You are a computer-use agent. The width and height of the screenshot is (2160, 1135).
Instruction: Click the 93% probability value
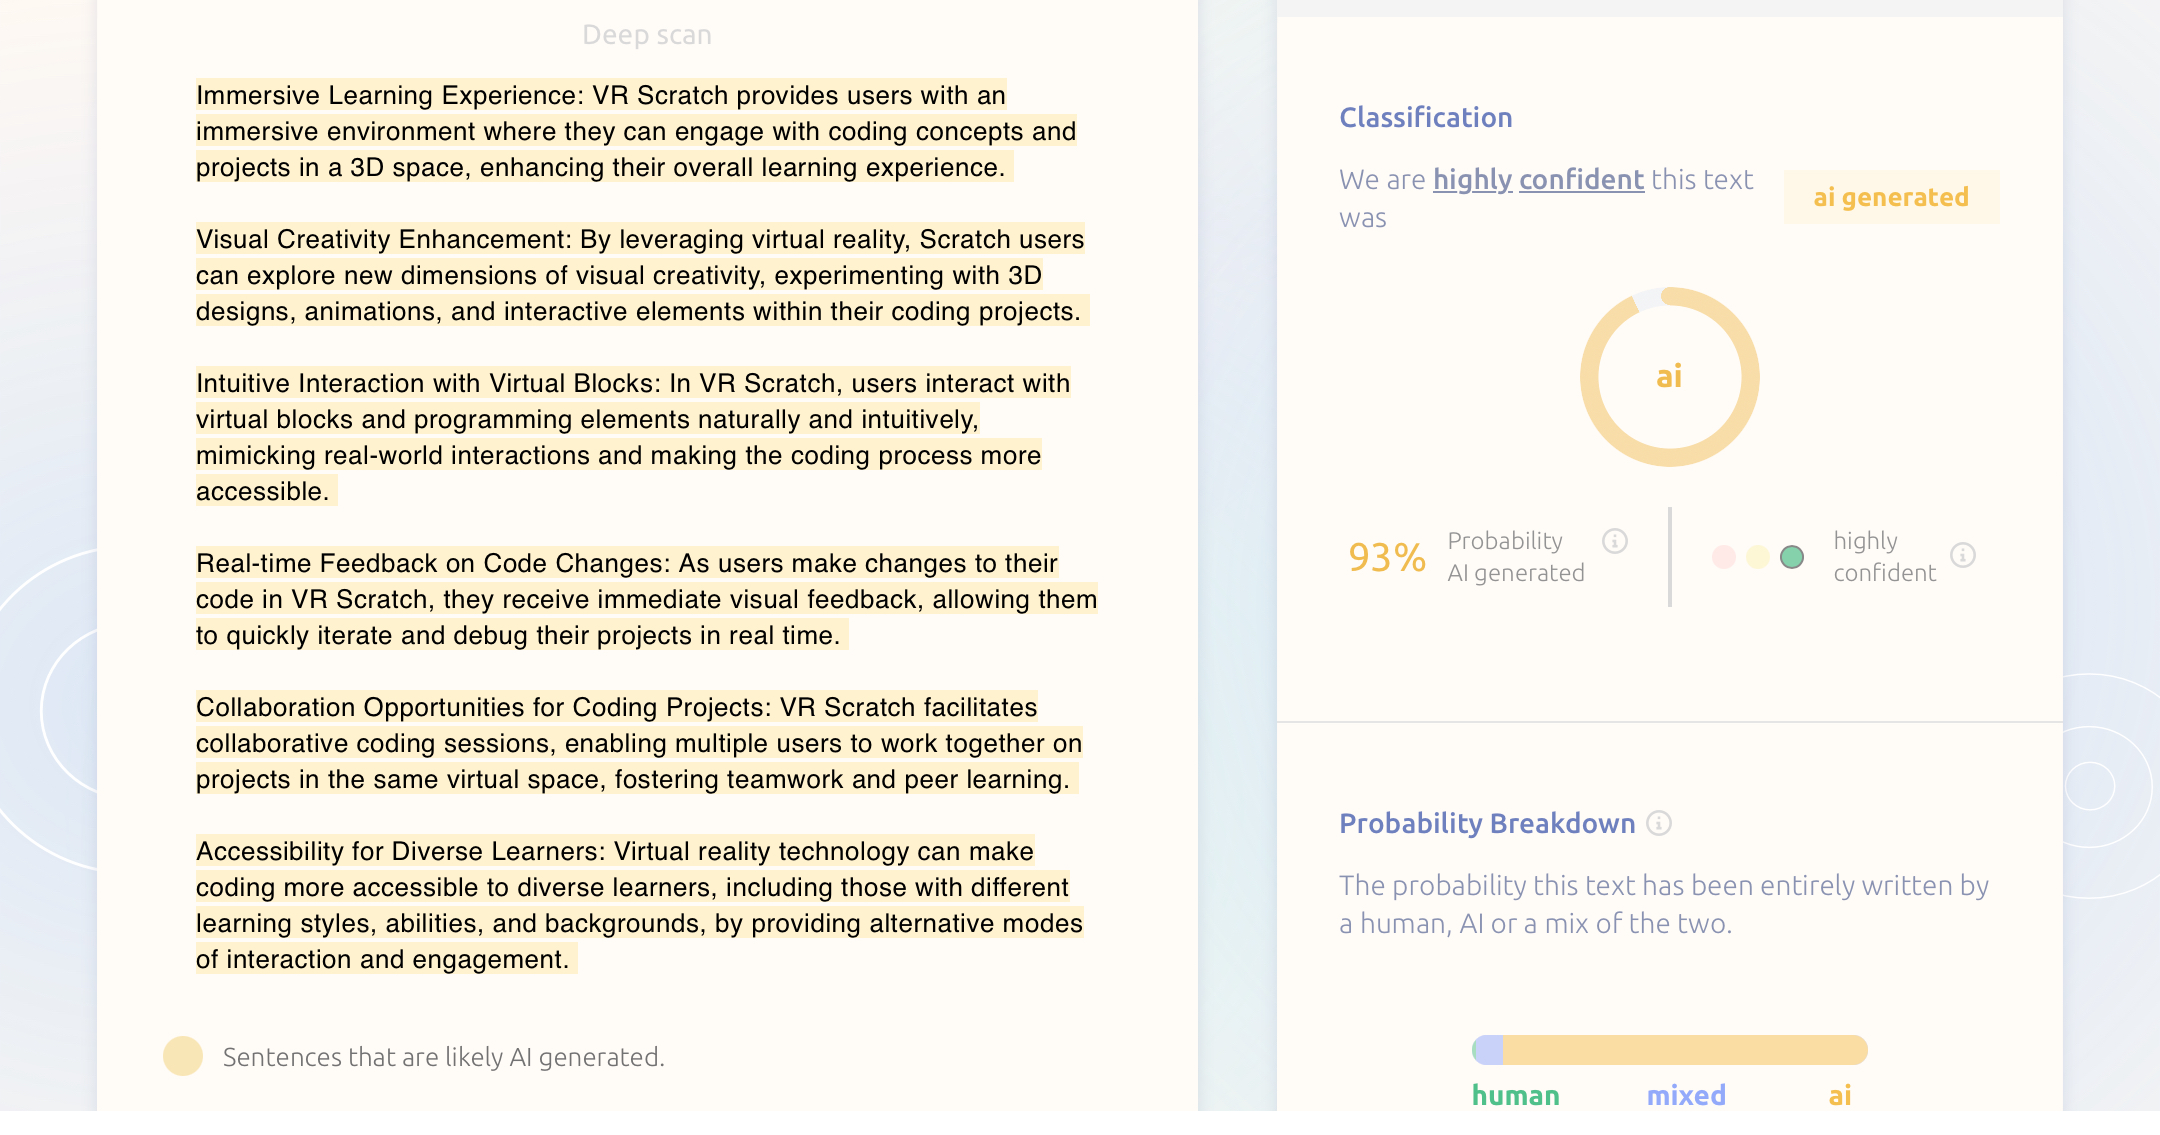click(1387, 557)
